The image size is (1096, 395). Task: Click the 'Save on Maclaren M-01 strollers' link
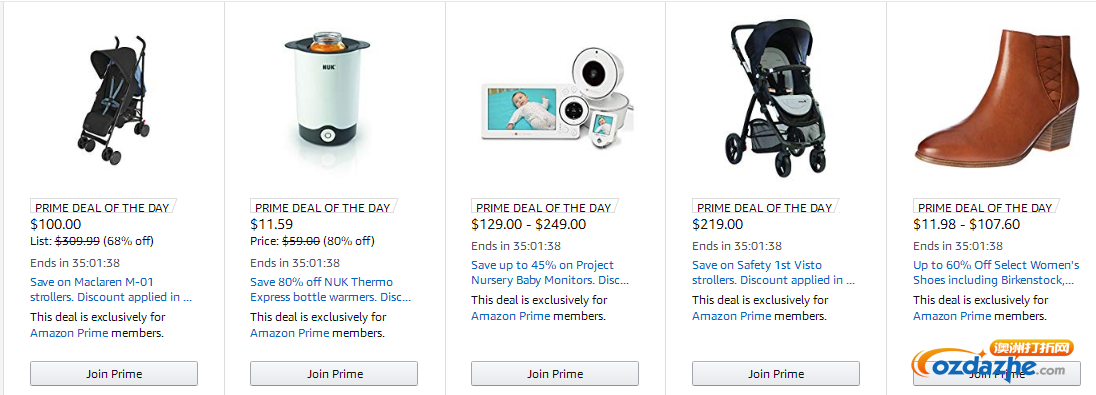(110, 289)
